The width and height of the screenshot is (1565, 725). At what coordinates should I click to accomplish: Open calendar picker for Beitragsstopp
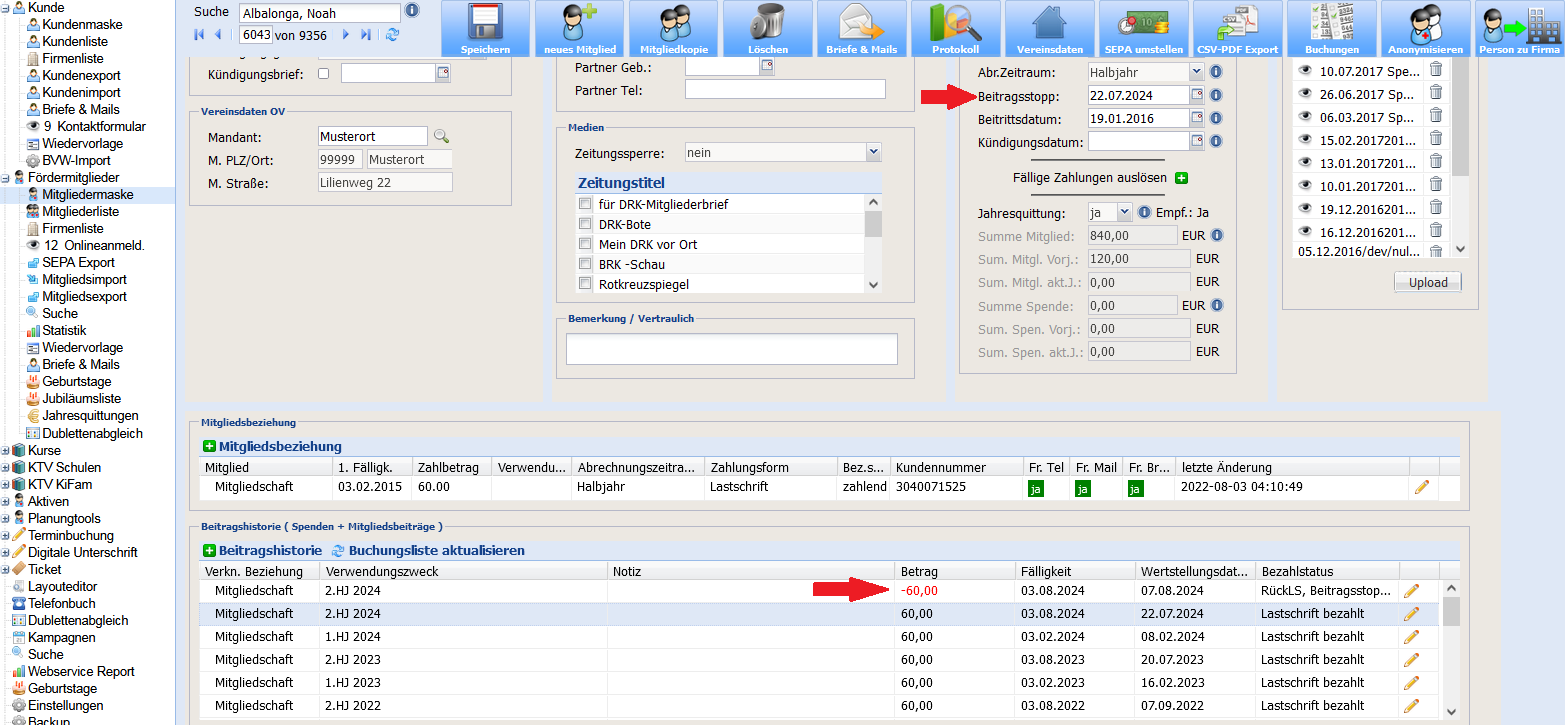click(1197, 95)
